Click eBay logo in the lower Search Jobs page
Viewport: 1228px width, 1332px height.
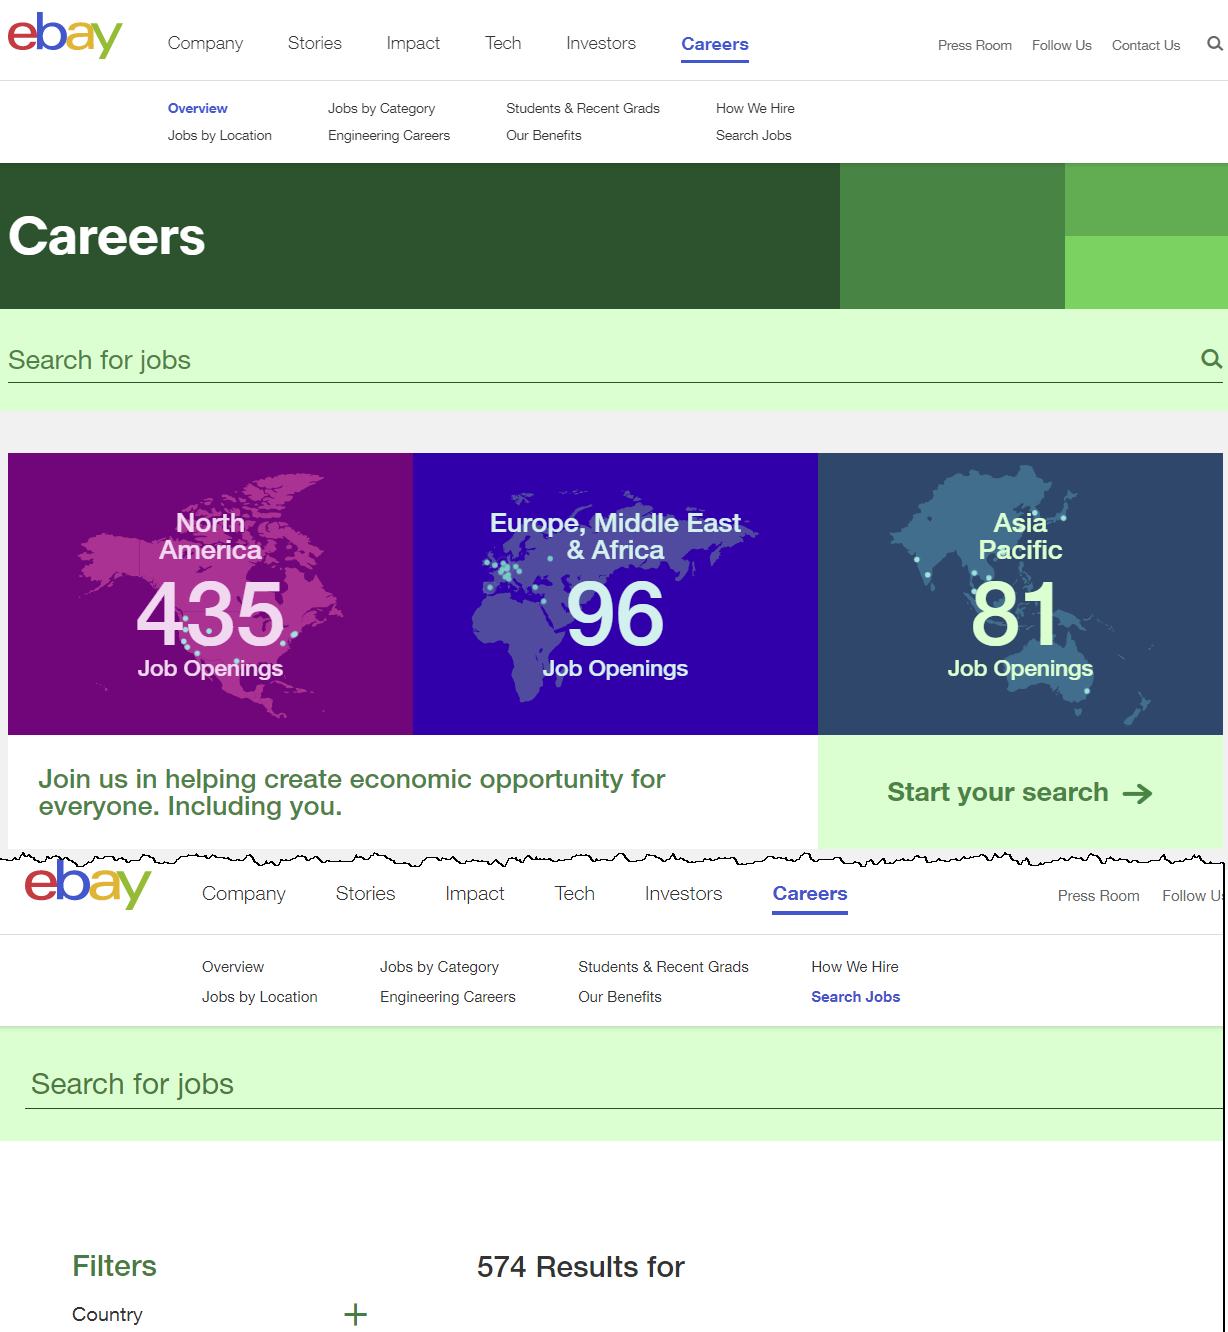[88, 884]
